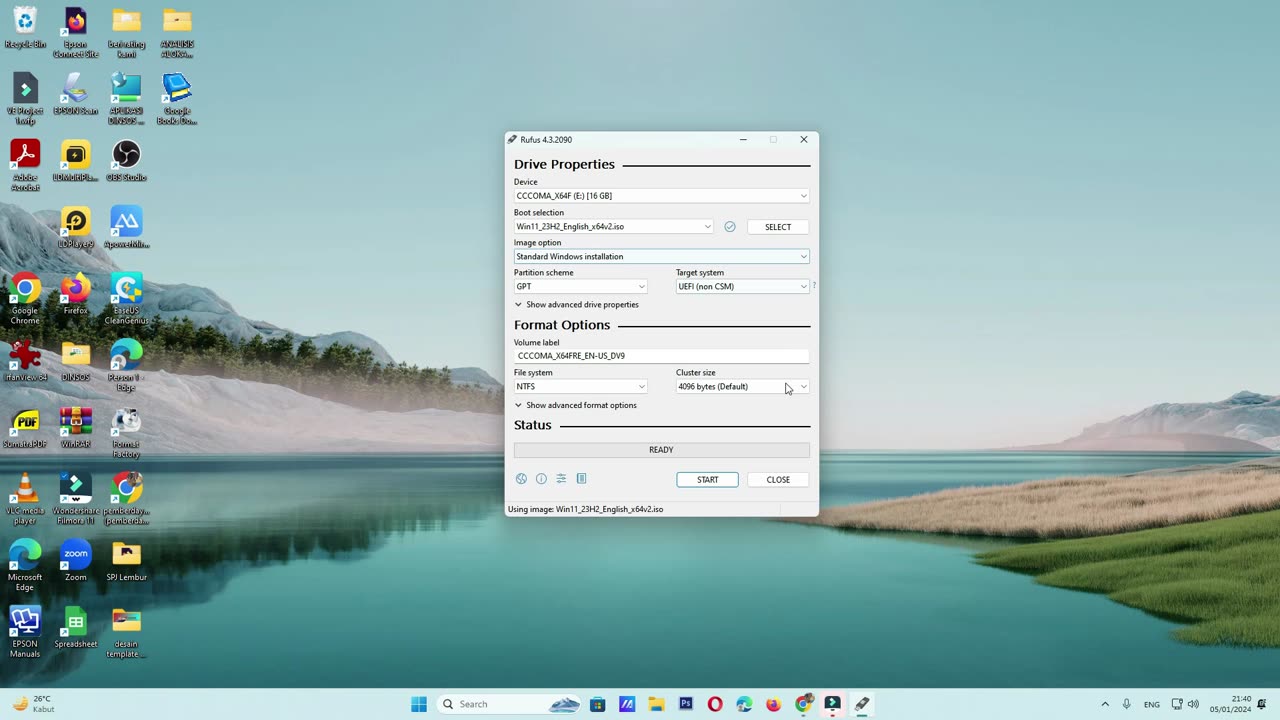
Task: Open the Partition scheme GPT dropdown
Action: coord(580,287)
